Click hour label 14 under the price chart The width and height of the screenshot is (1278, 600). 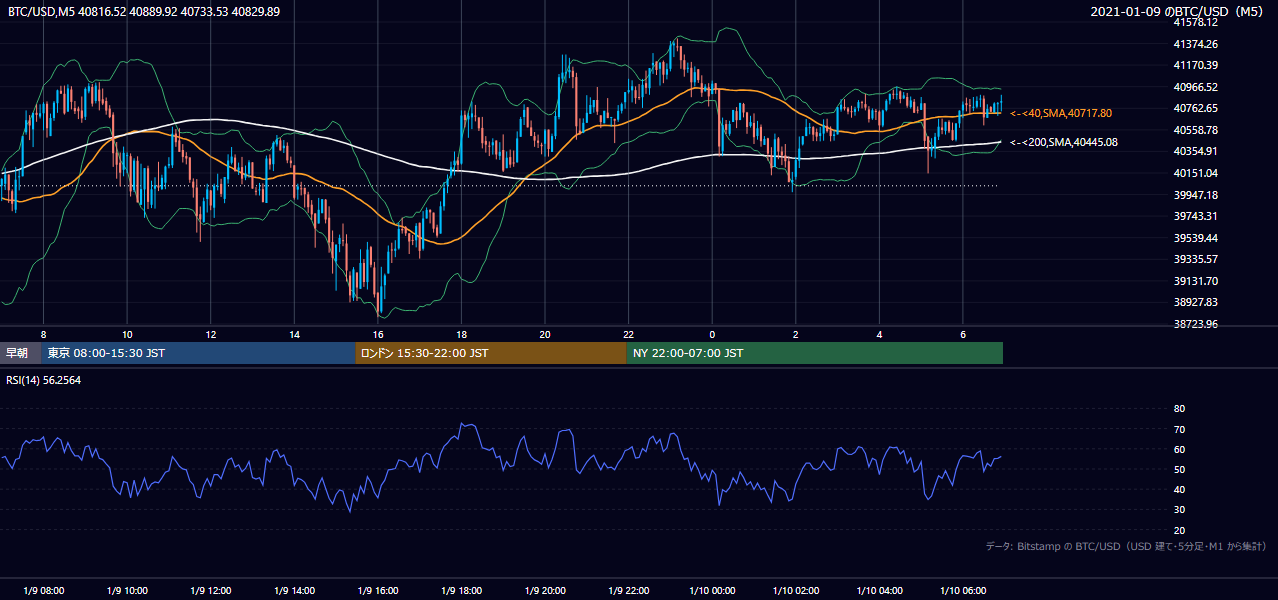[x=294, y=334]
